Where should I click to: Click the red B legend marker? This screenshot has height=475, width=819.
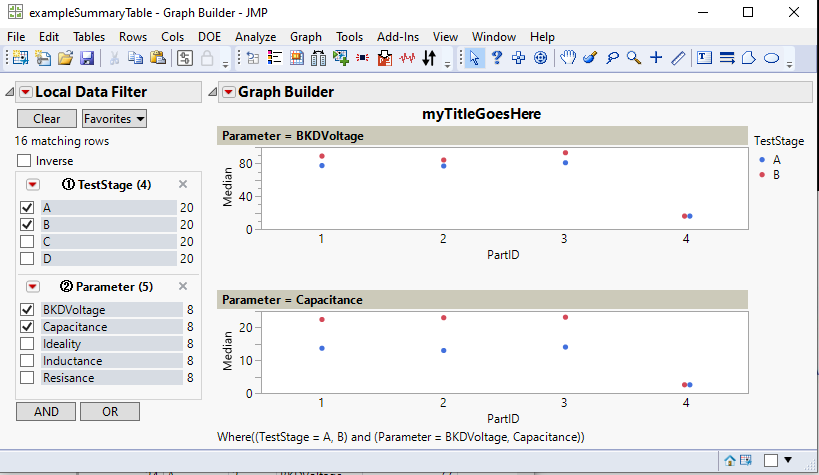762,175
